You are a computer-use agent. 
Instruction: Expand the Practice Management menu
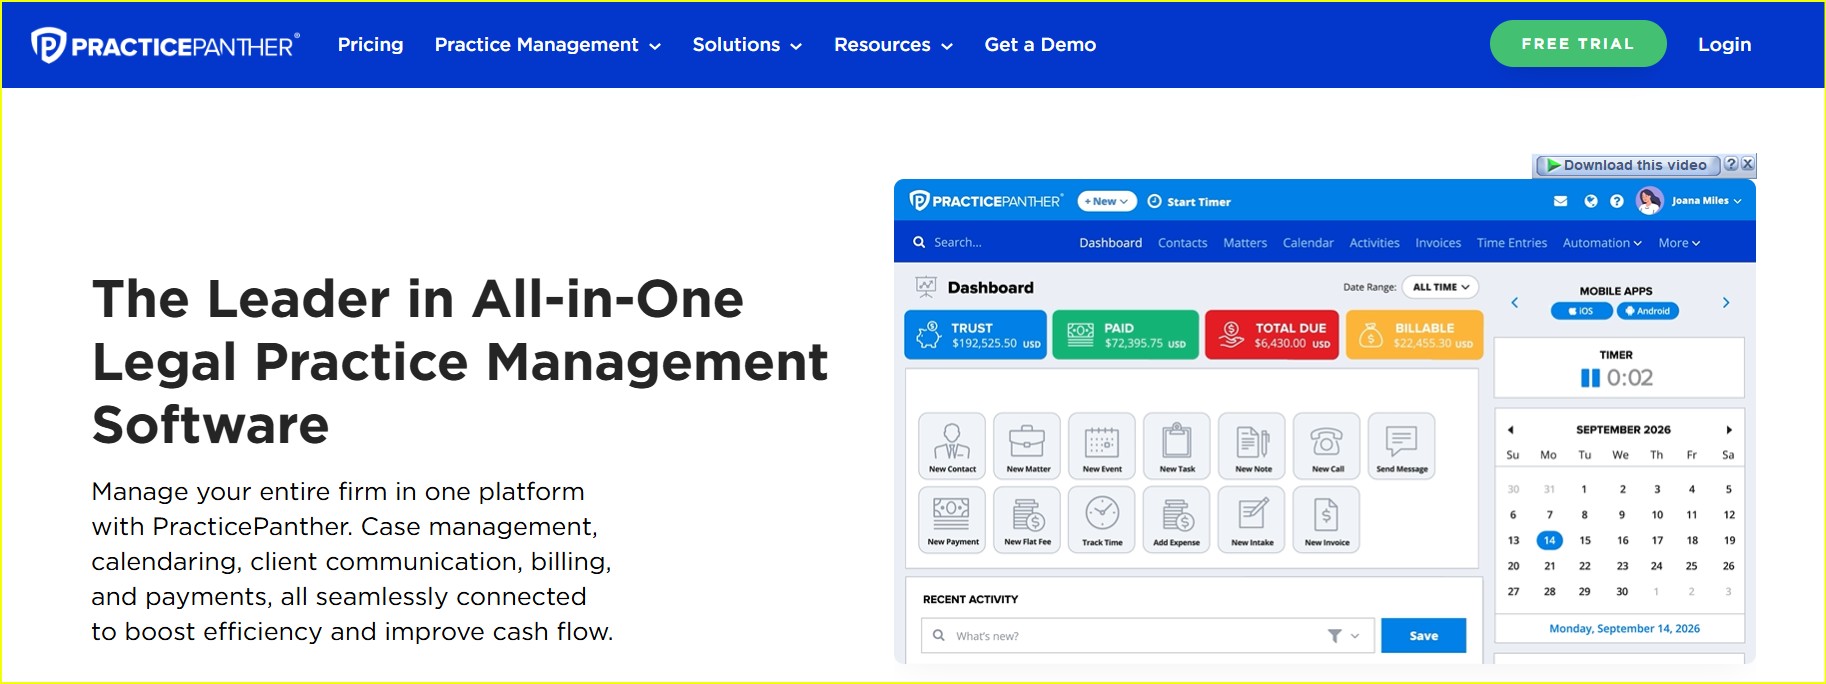point(548,45)
